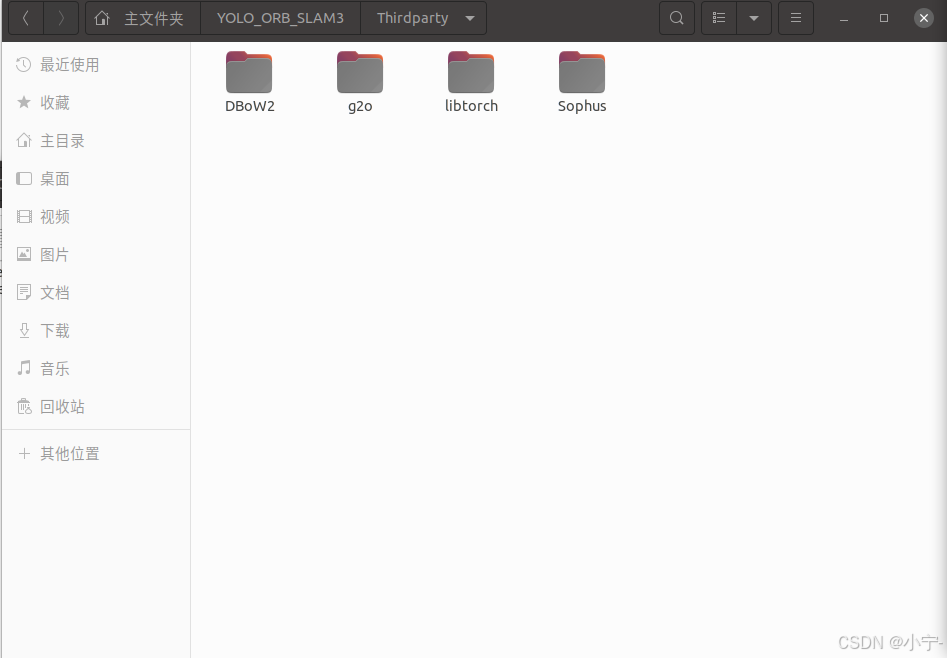Click the libtorch folder name label
Viewport: 947px width, 658px height.
point(472,106)
